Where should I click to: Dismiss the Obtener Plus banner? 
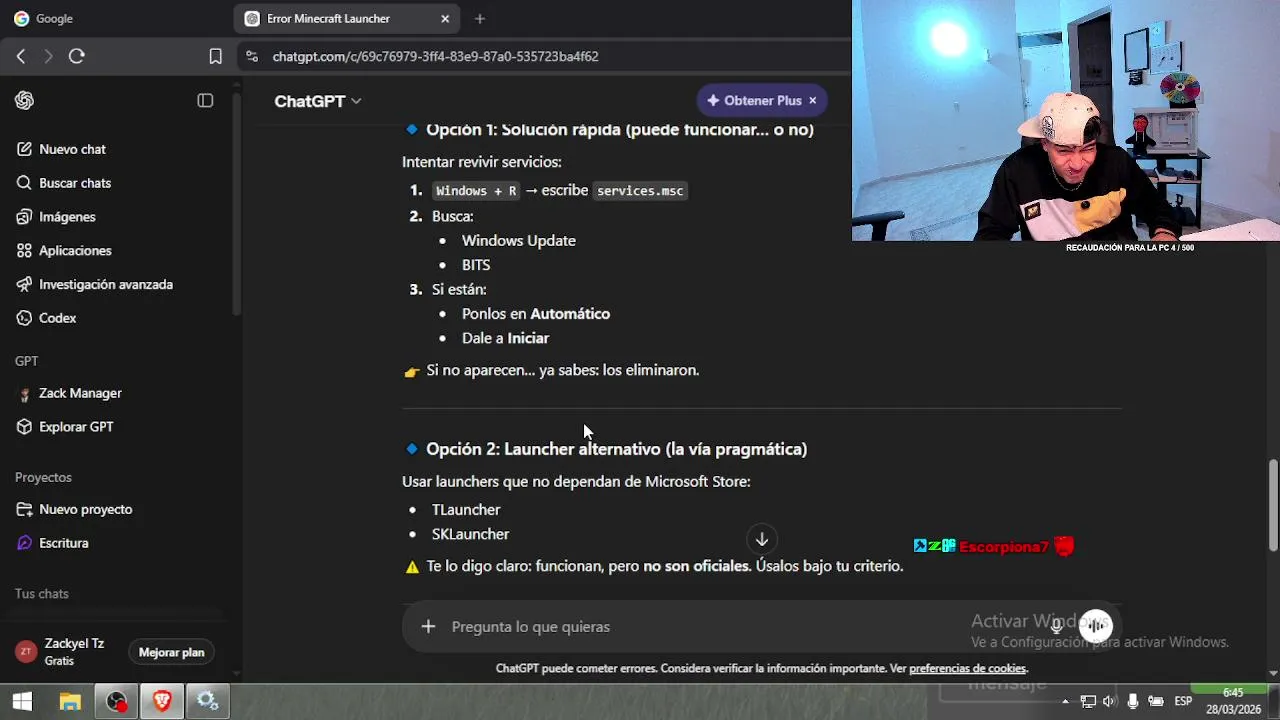(x=813, y=101)
